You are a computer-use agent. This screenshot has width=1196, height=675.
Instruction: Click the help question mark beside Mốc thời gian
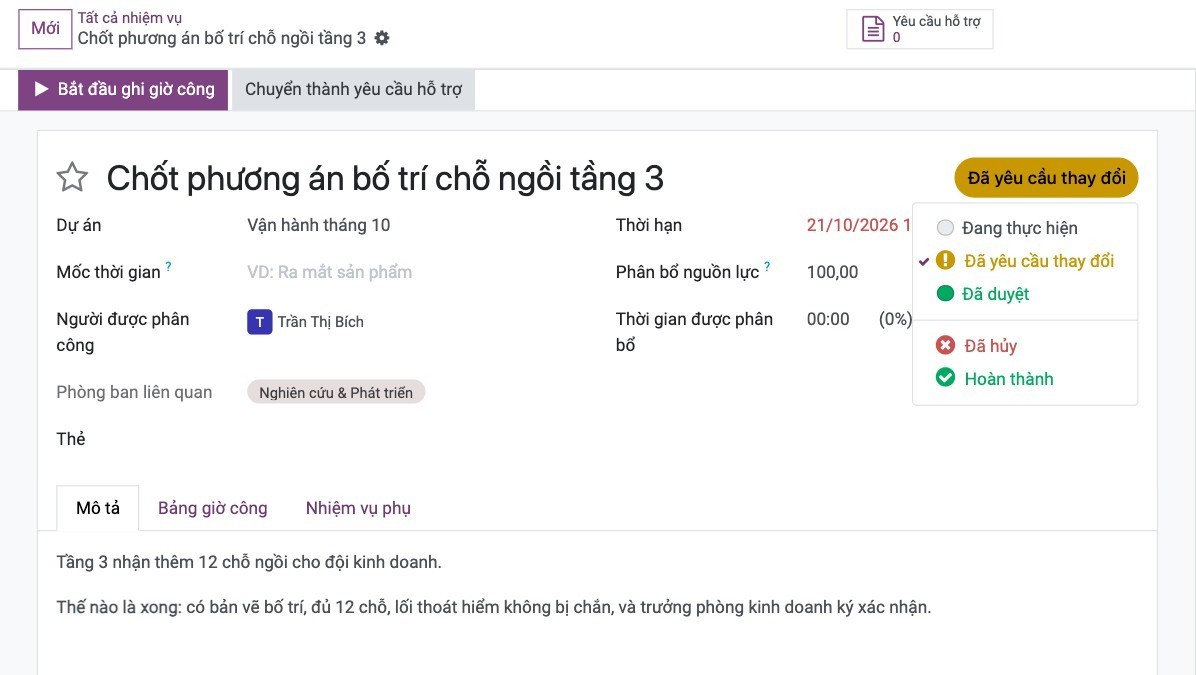169,266
